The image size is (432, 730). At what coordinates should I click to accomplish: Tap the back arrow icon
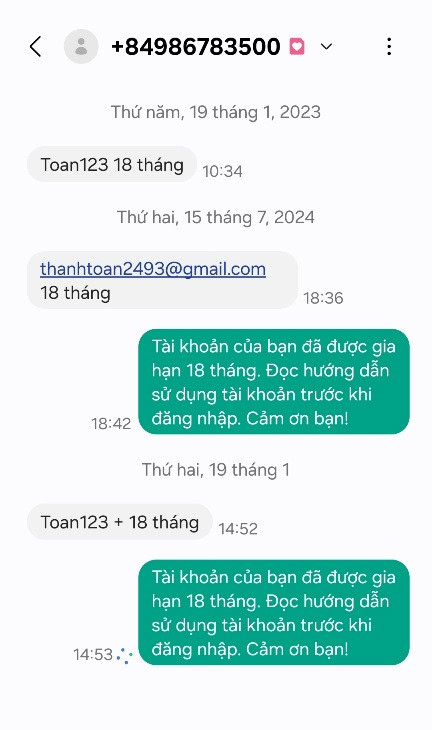36,47
